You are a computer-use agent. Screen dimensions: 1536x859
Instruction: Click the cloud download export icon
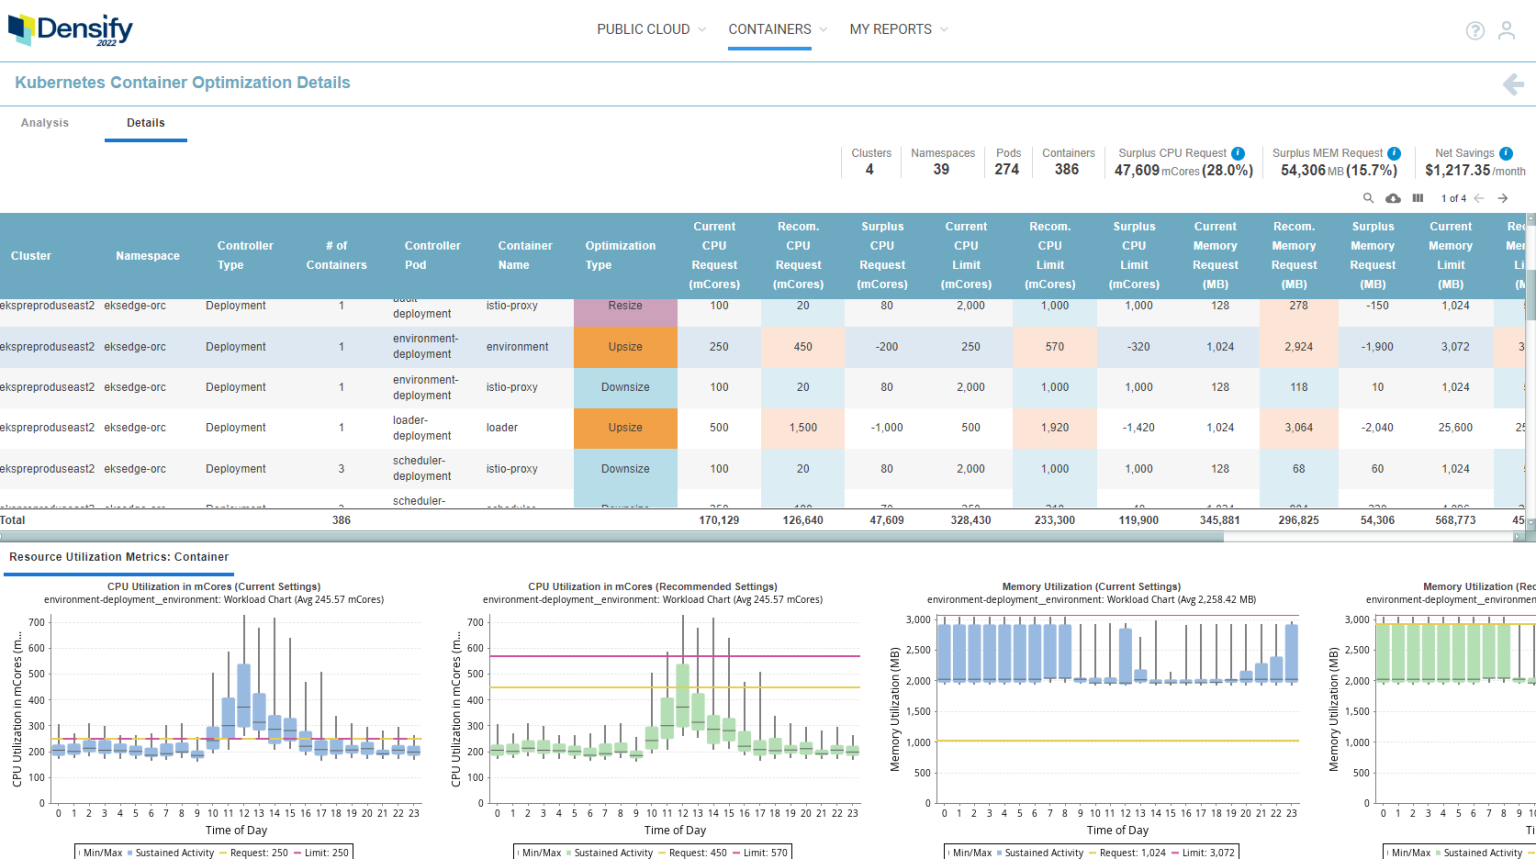[1393, 198]
